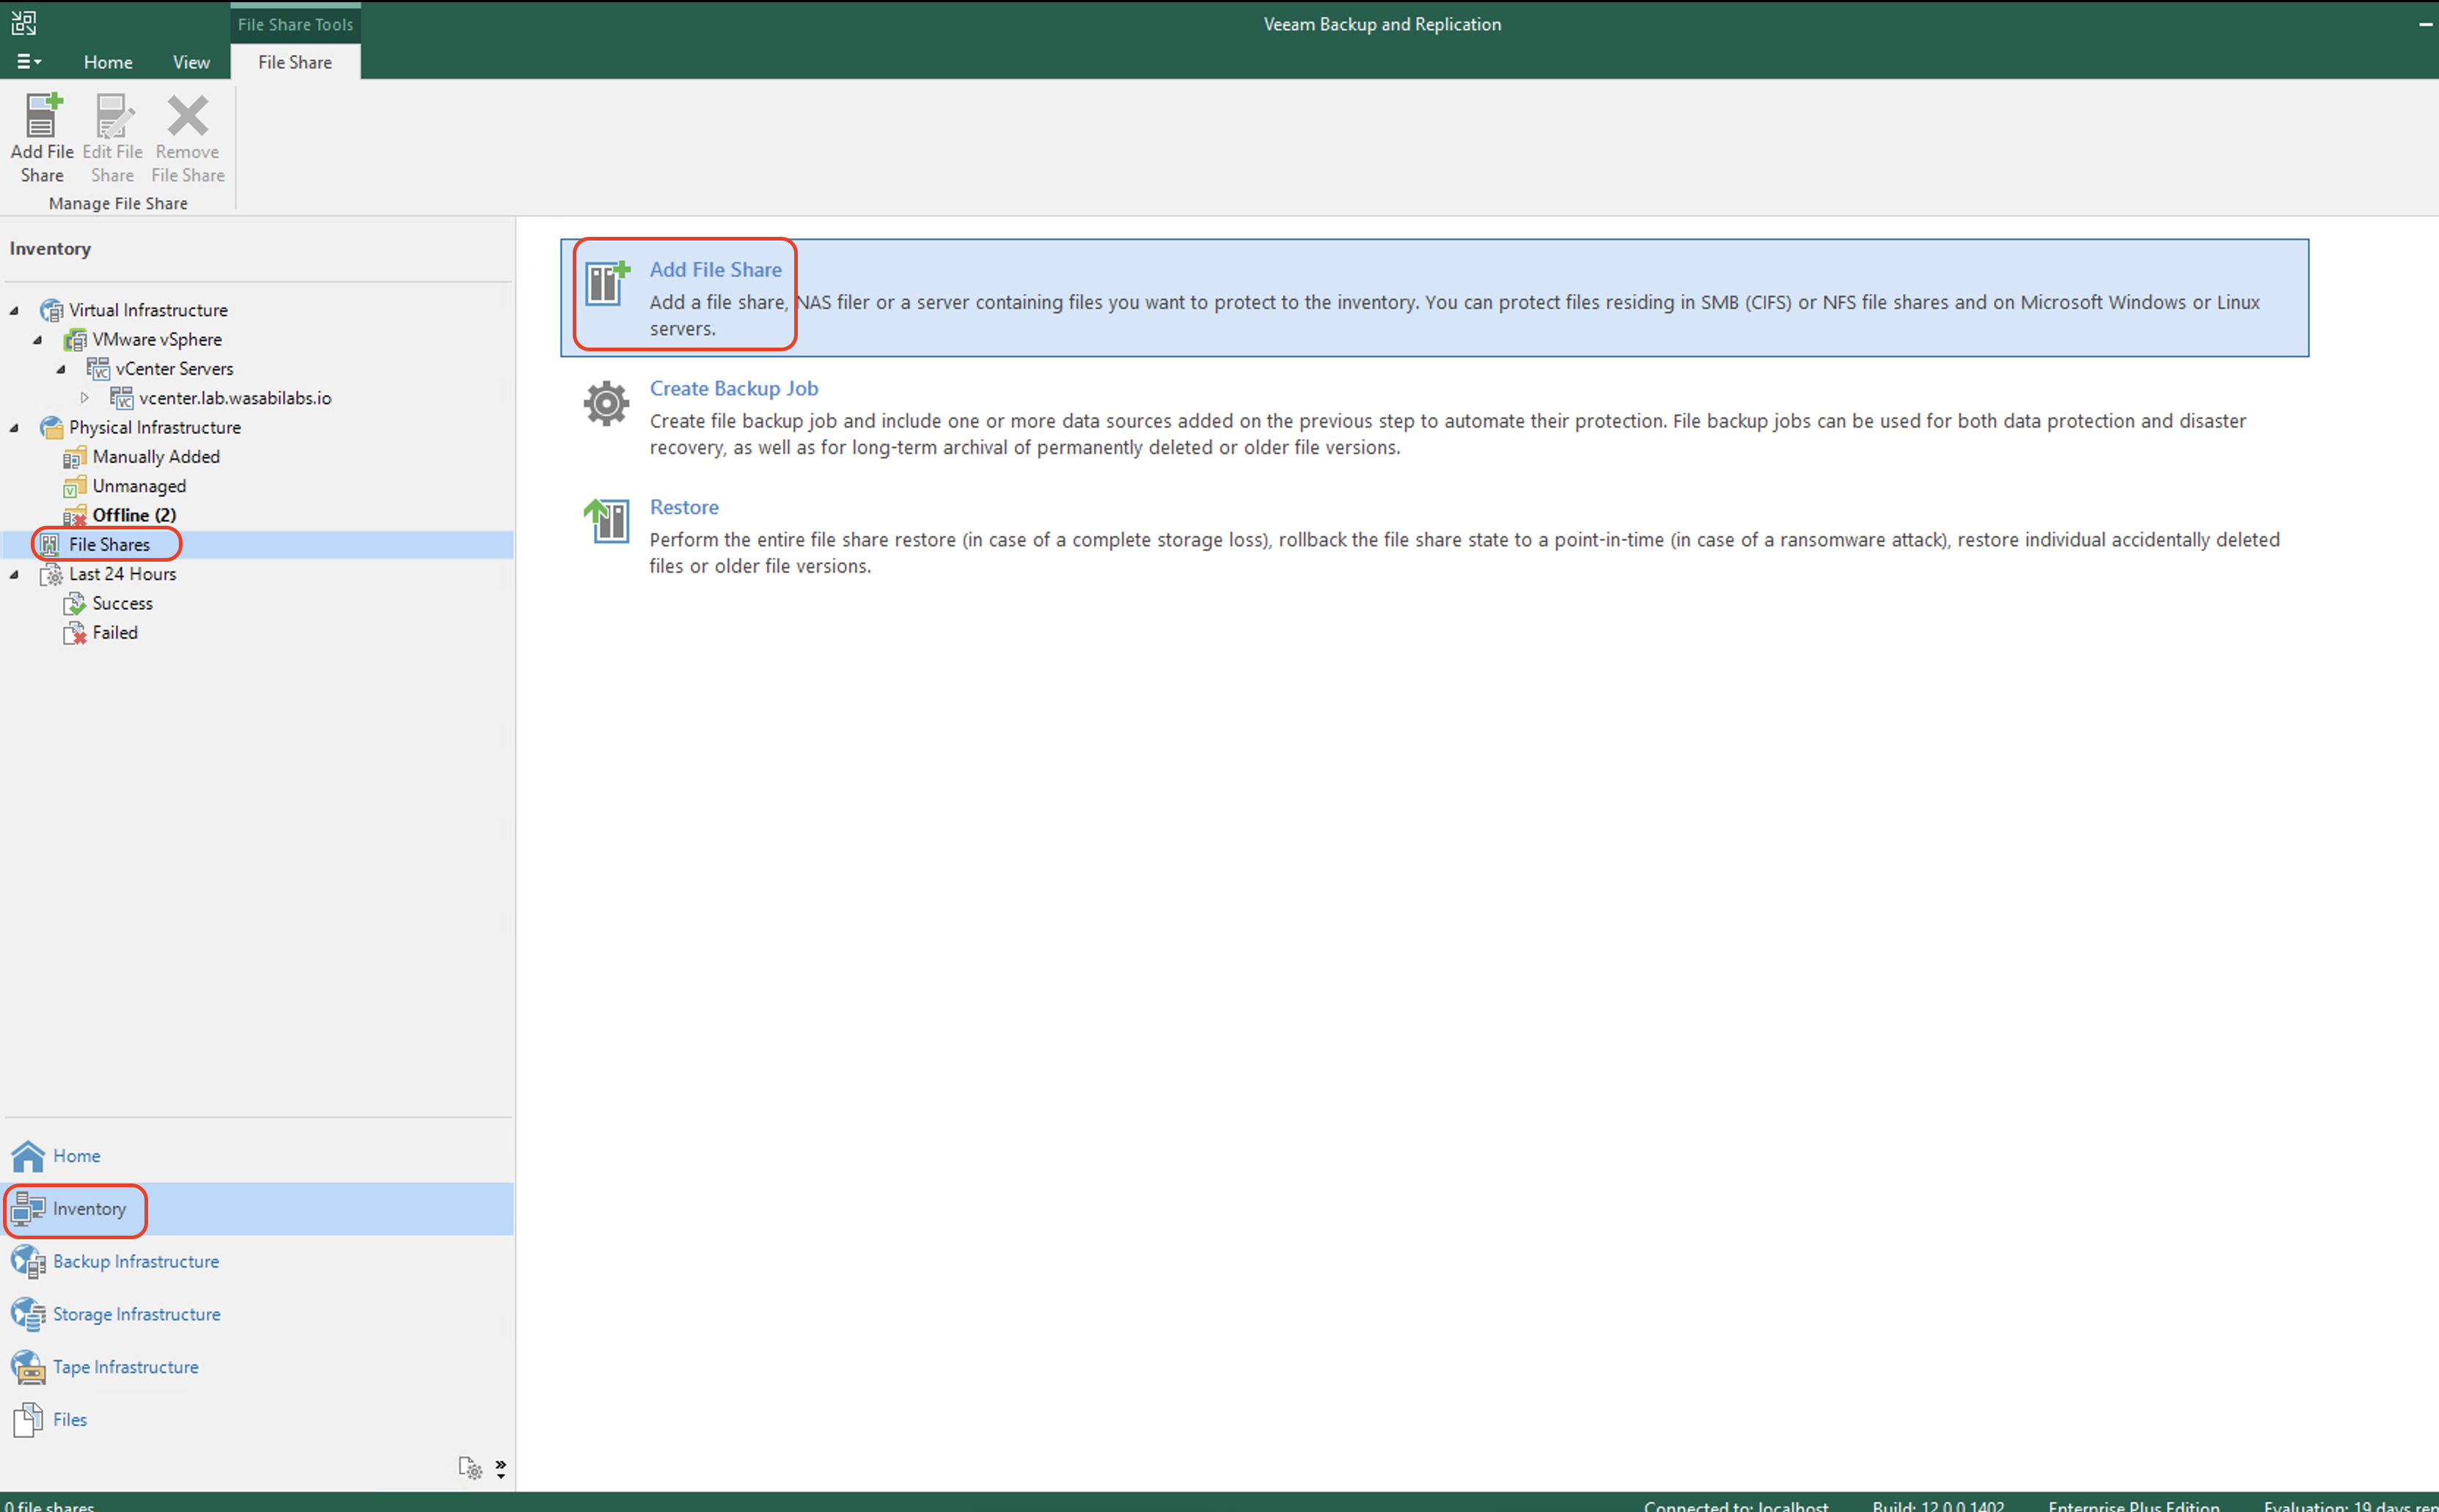The height and width of the screenshot is (1512, 2439).
Task: Open navigation pane configure views icon
Action: 470,1468
